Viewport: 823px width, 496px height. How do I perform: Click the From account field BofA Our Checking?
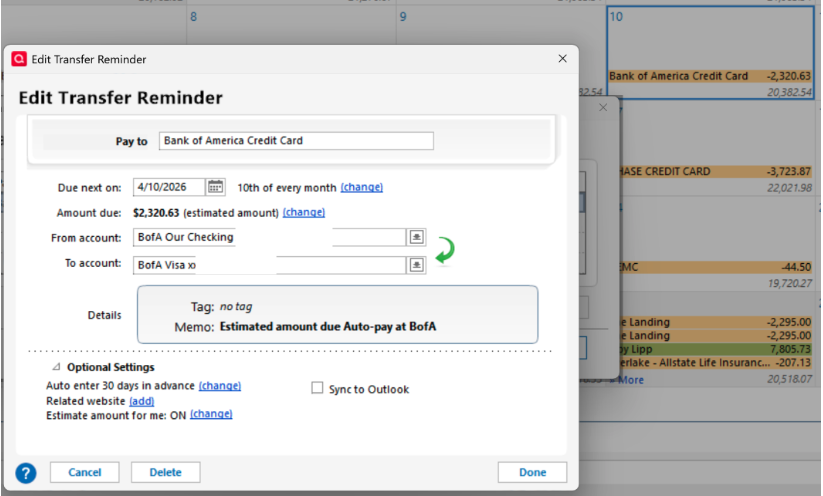[x=270, y=237]
